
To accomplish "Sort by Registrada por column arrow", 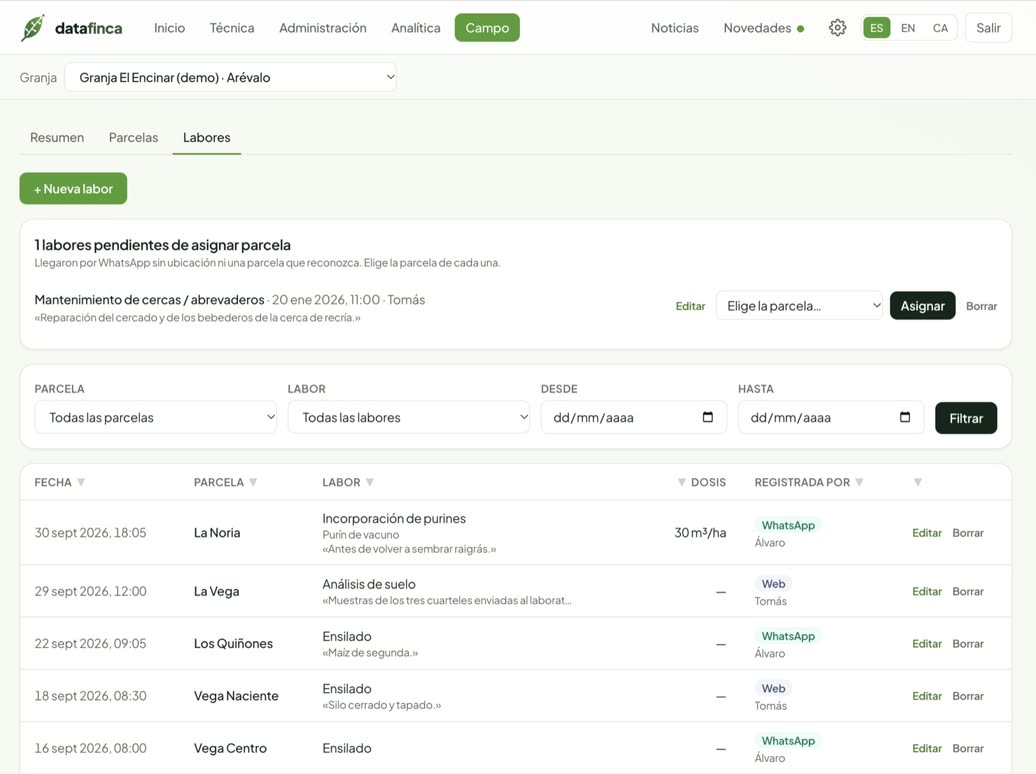I will point(859,482).
